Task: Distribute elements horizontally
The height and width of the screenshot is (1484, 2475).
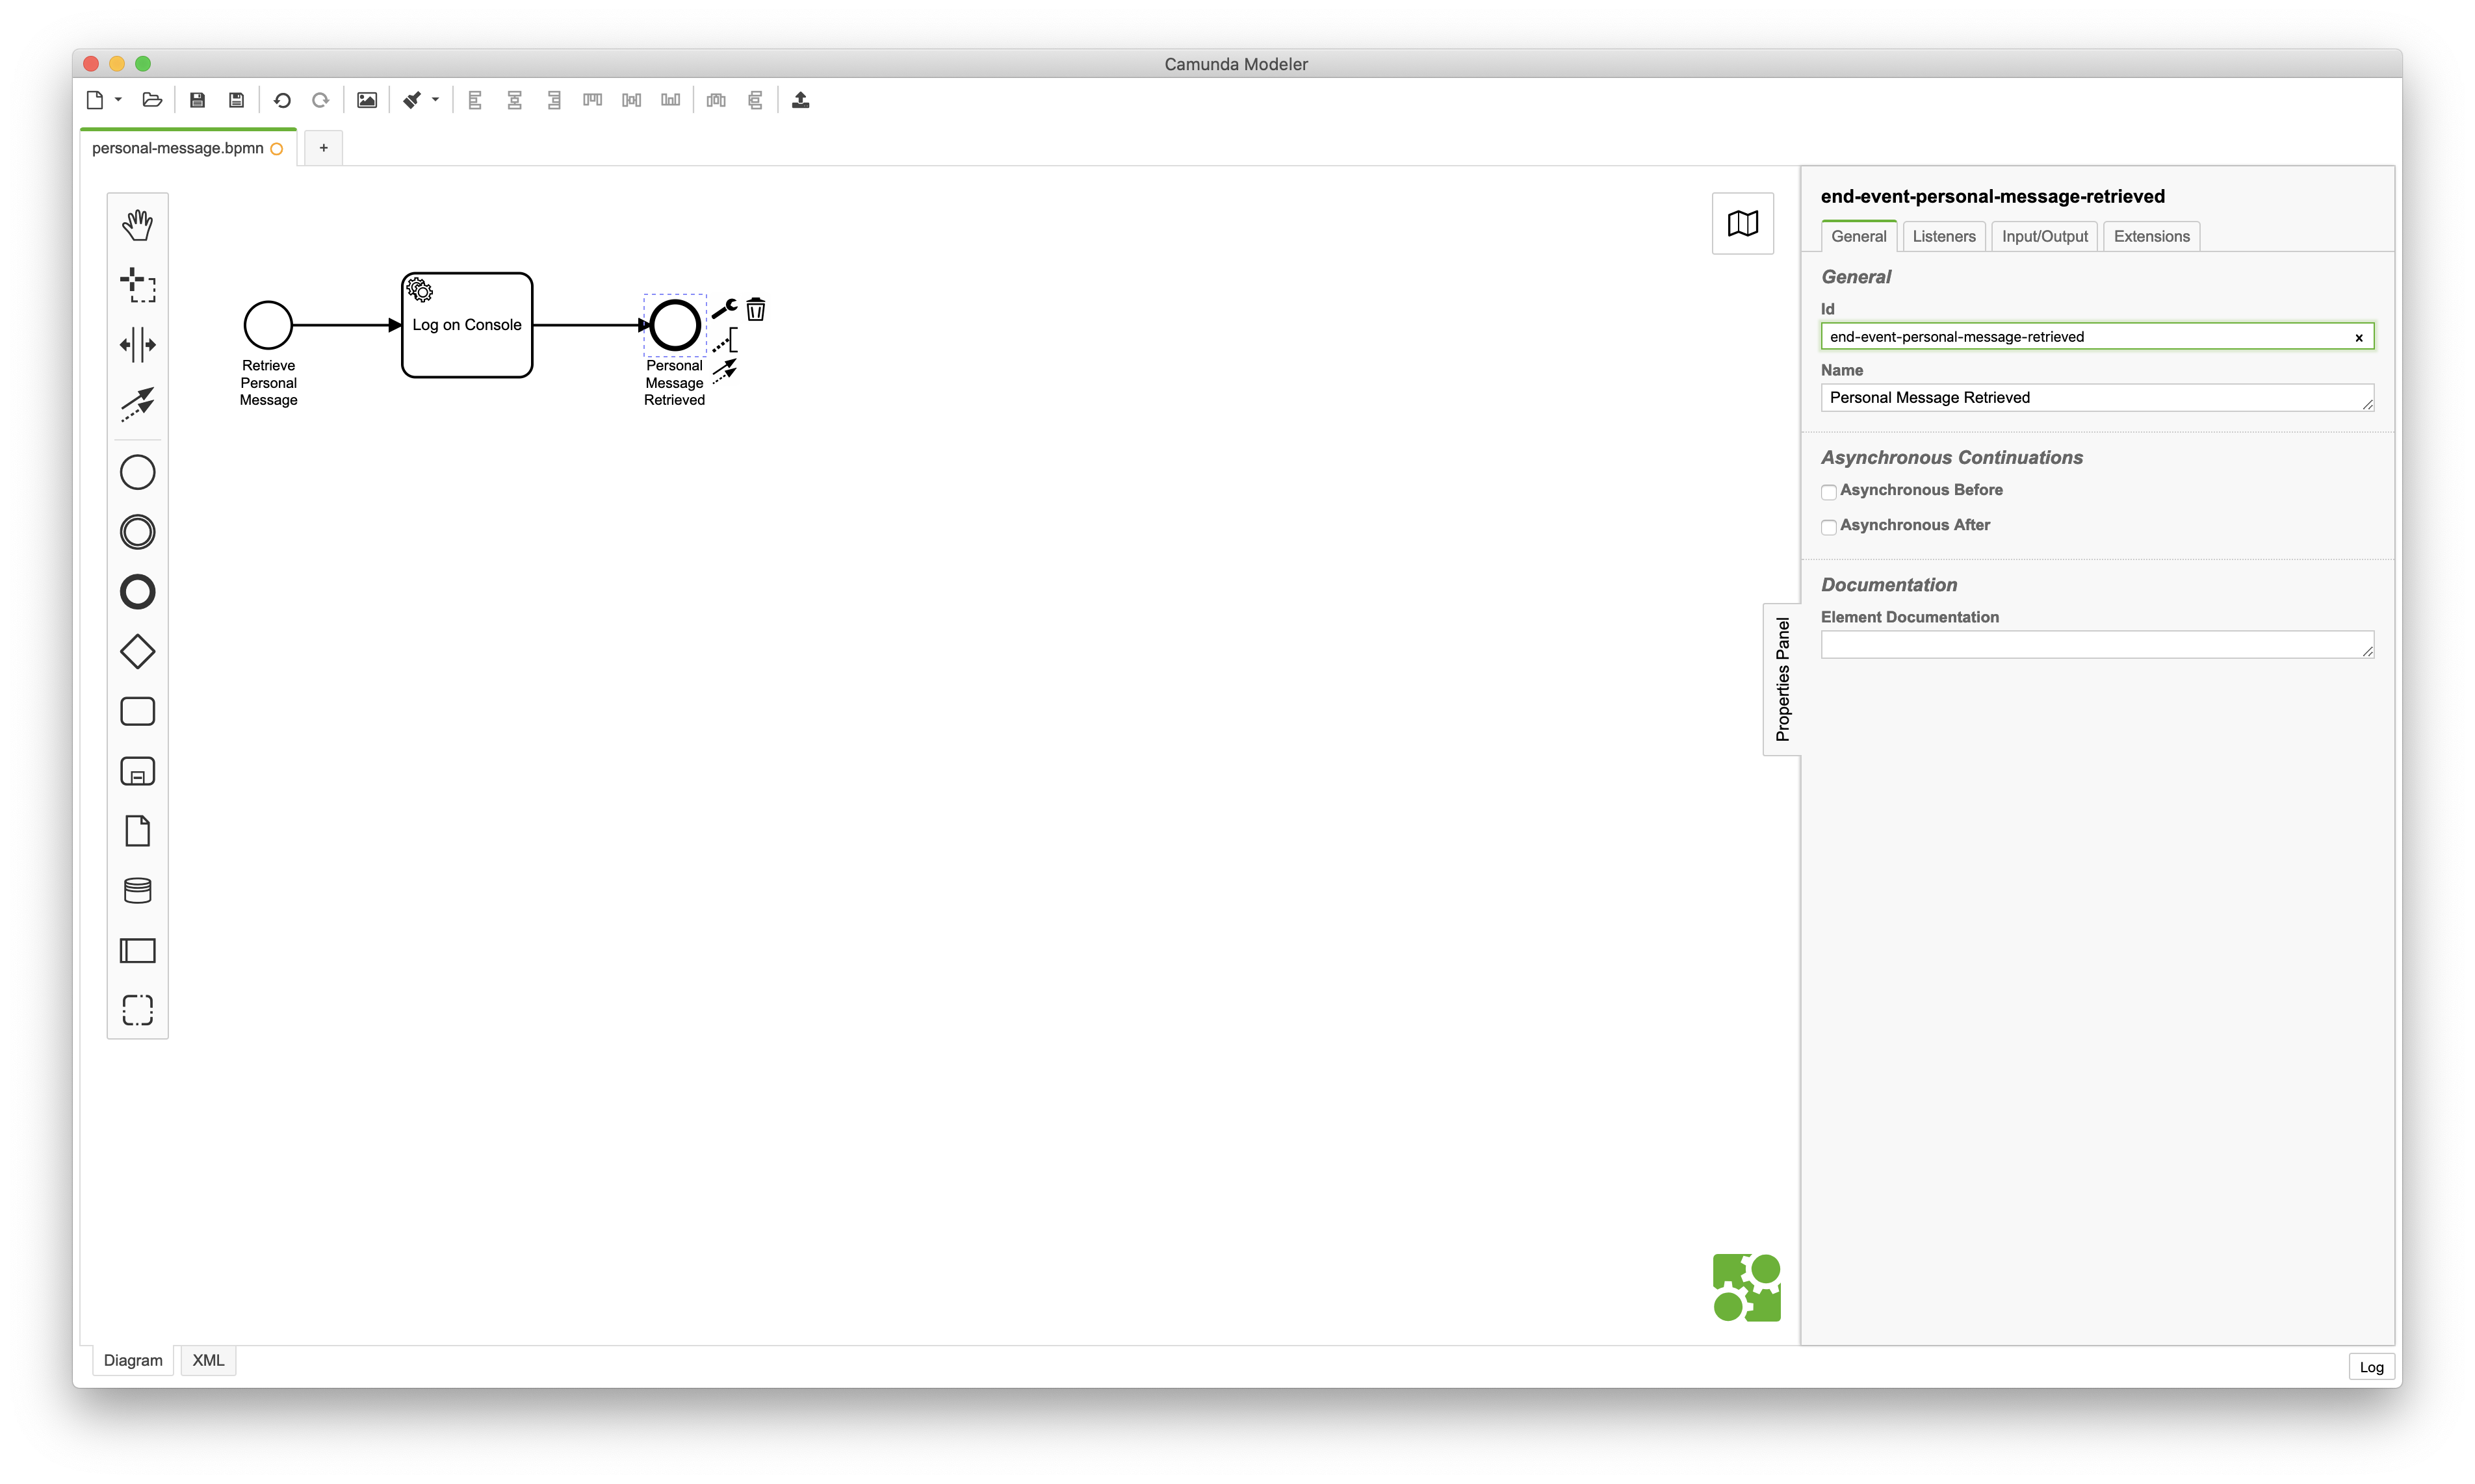Action: (716, 100)
